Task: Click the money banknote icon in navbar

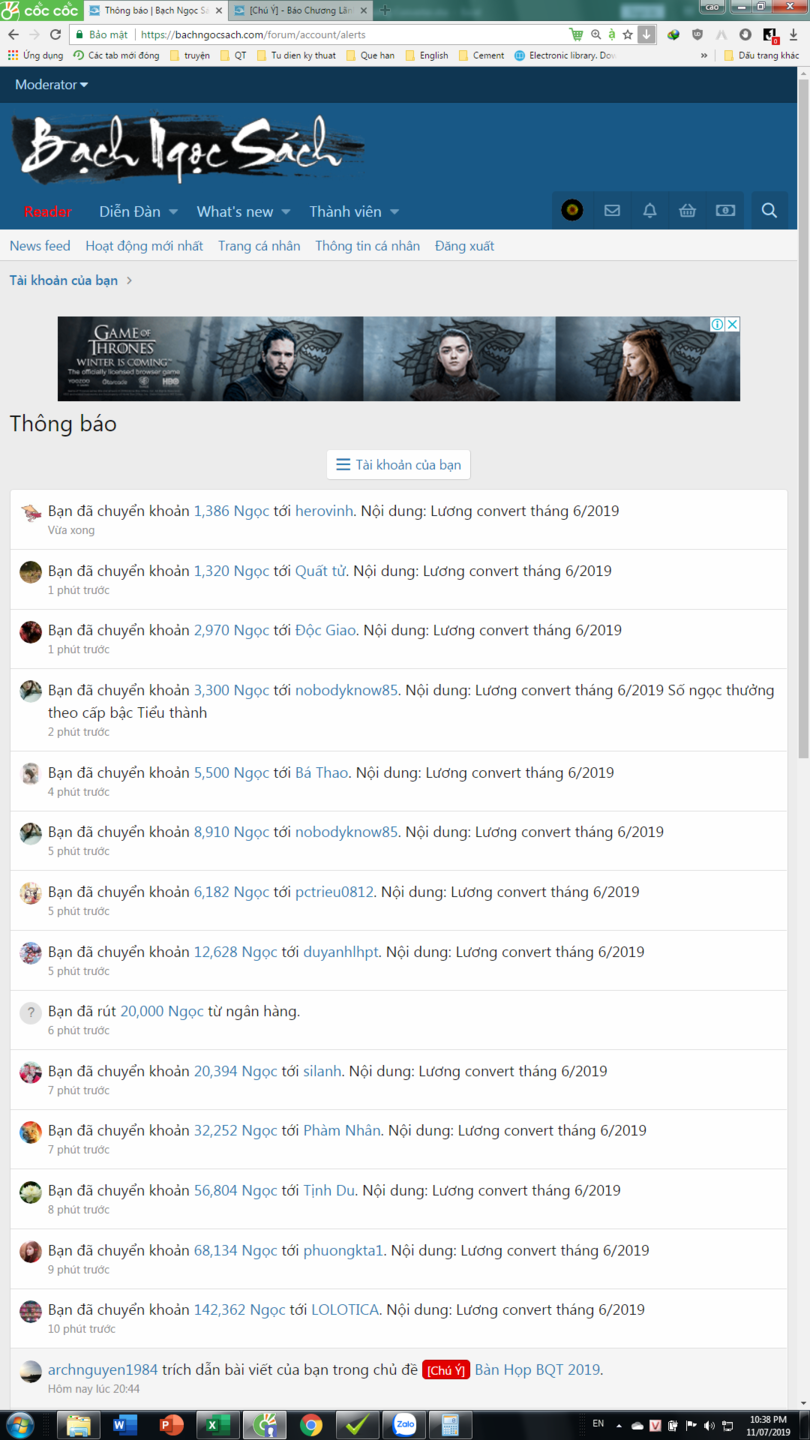Action: 725,211
